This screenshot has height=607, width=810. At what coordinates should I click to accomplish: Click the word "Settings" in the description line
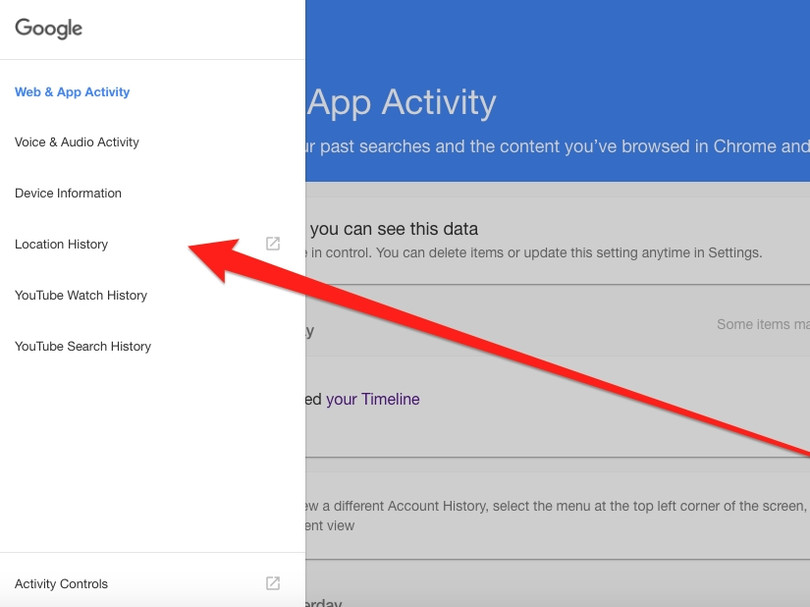click(734, 253)
